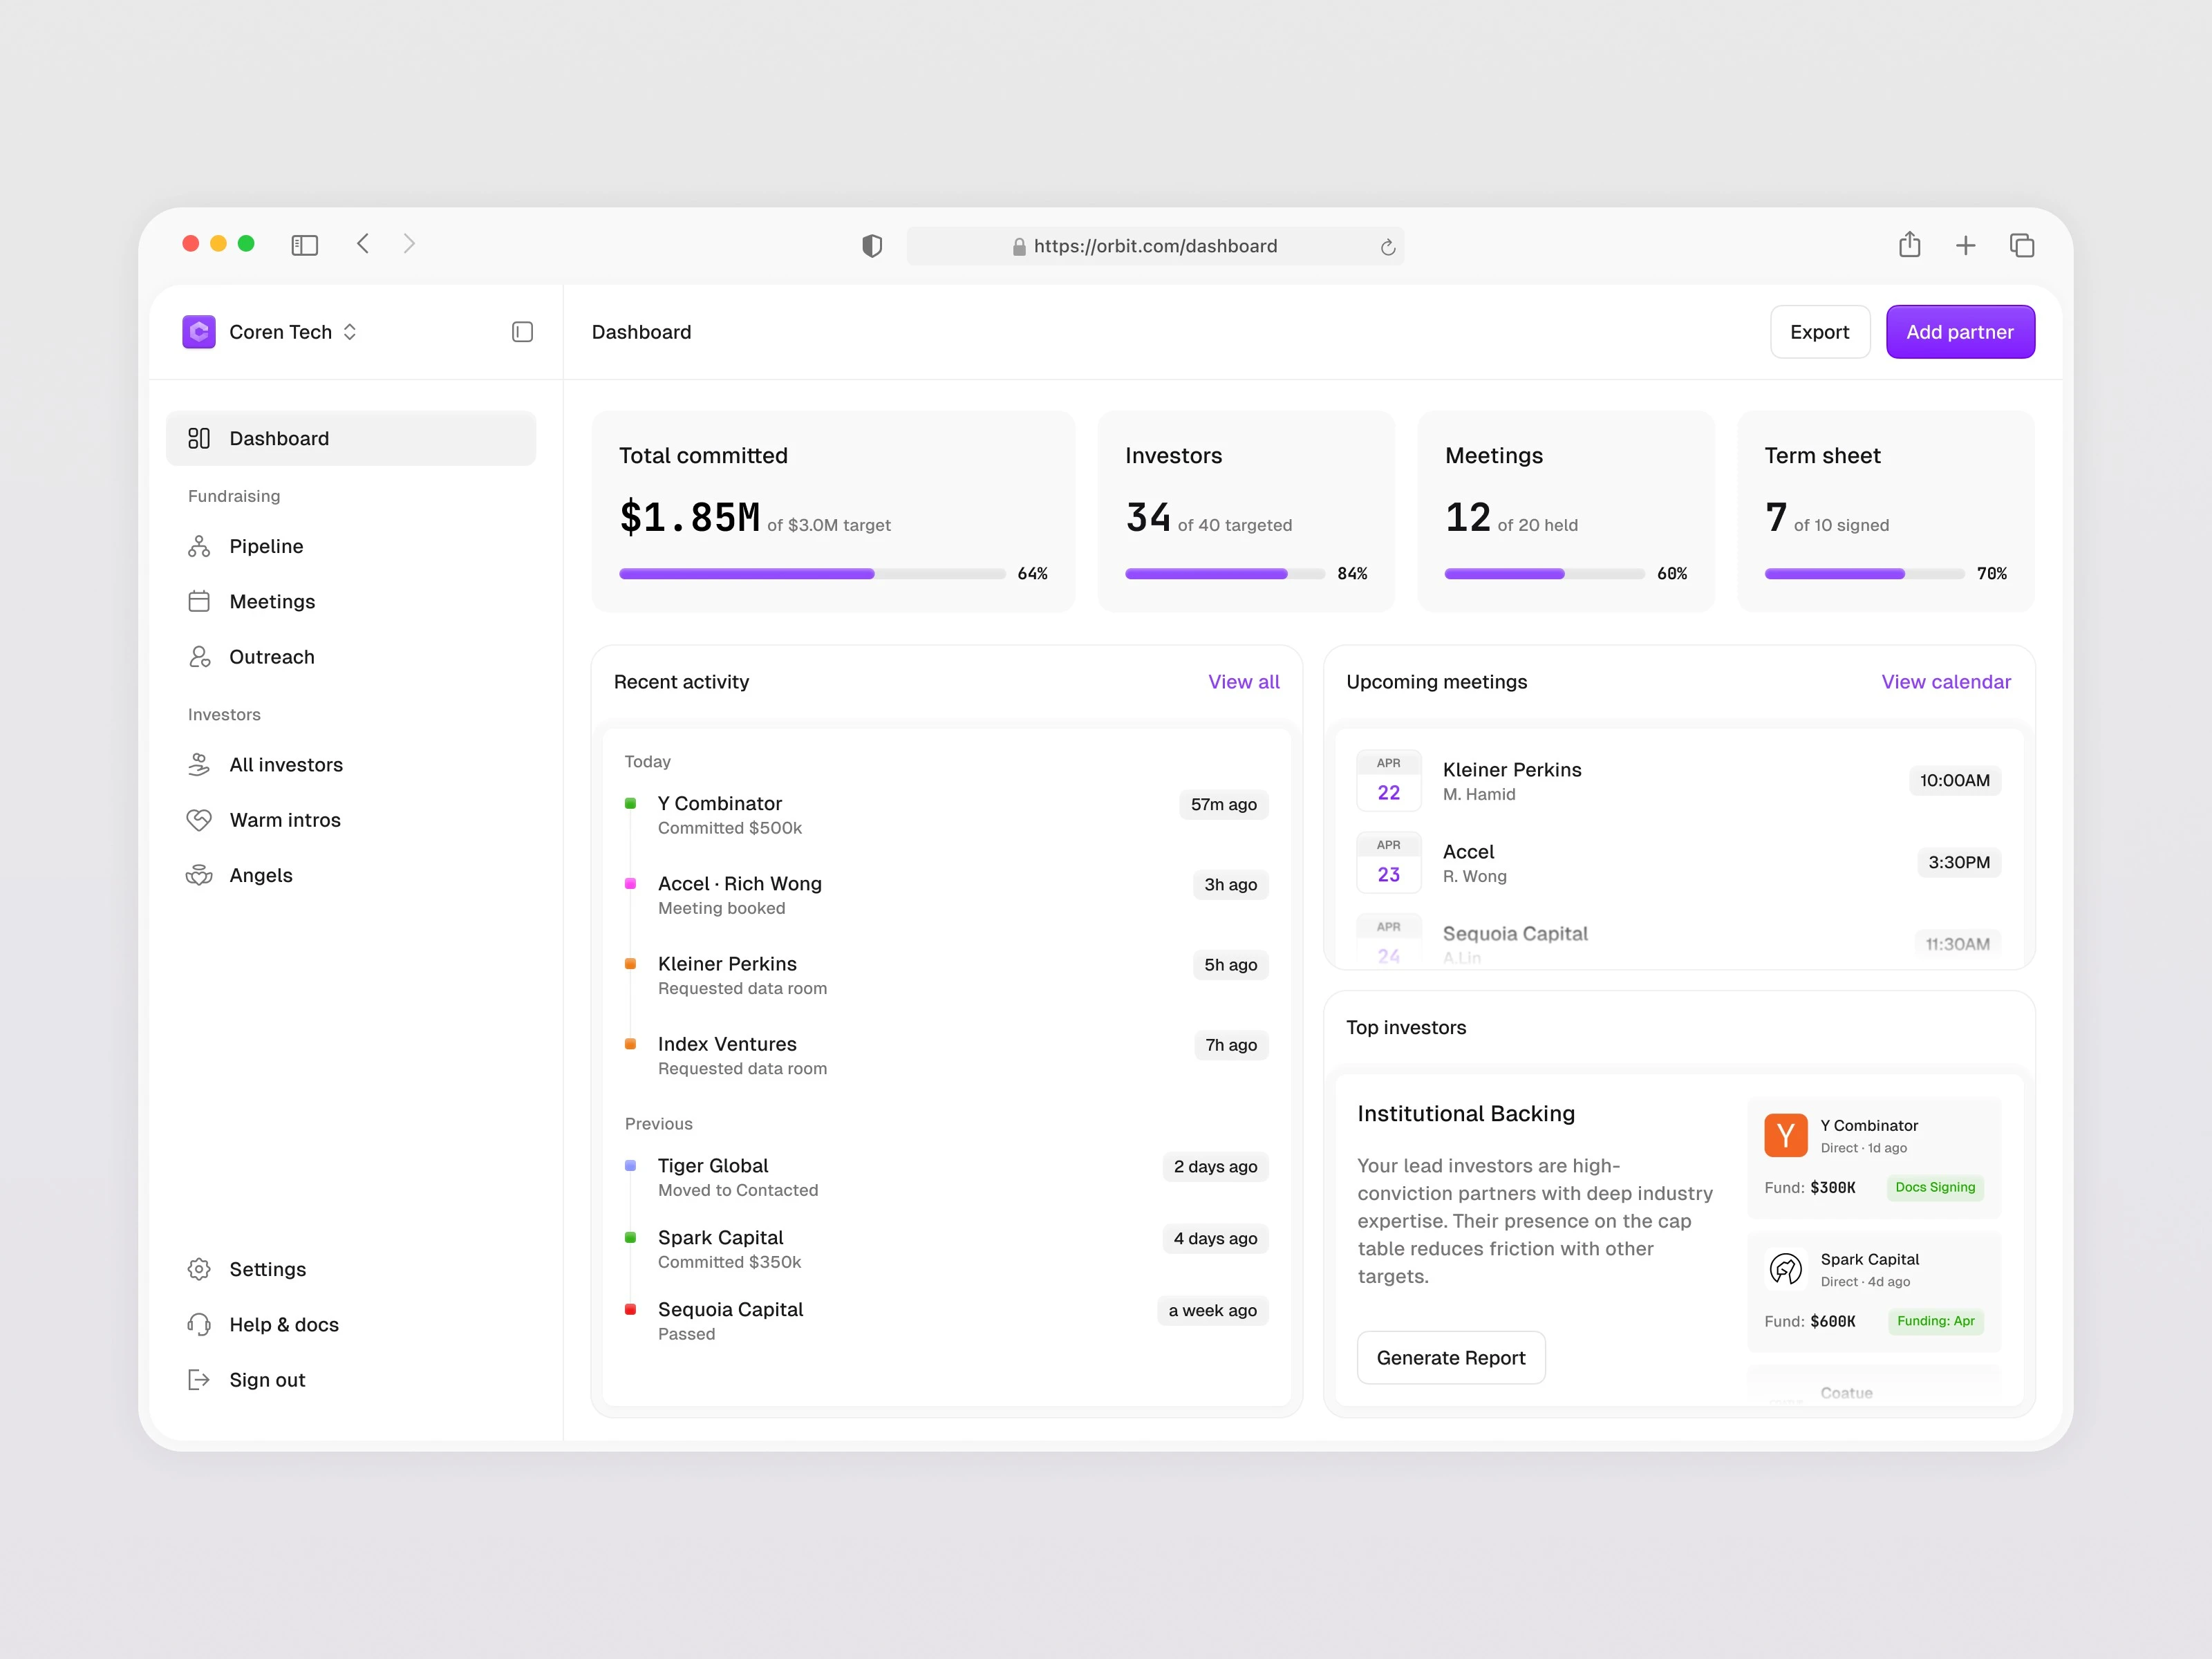Screen dimensions: 2212x1659
Task: Select Kleiner Perkins requested data room entry
Action: (x=946, y=975)
